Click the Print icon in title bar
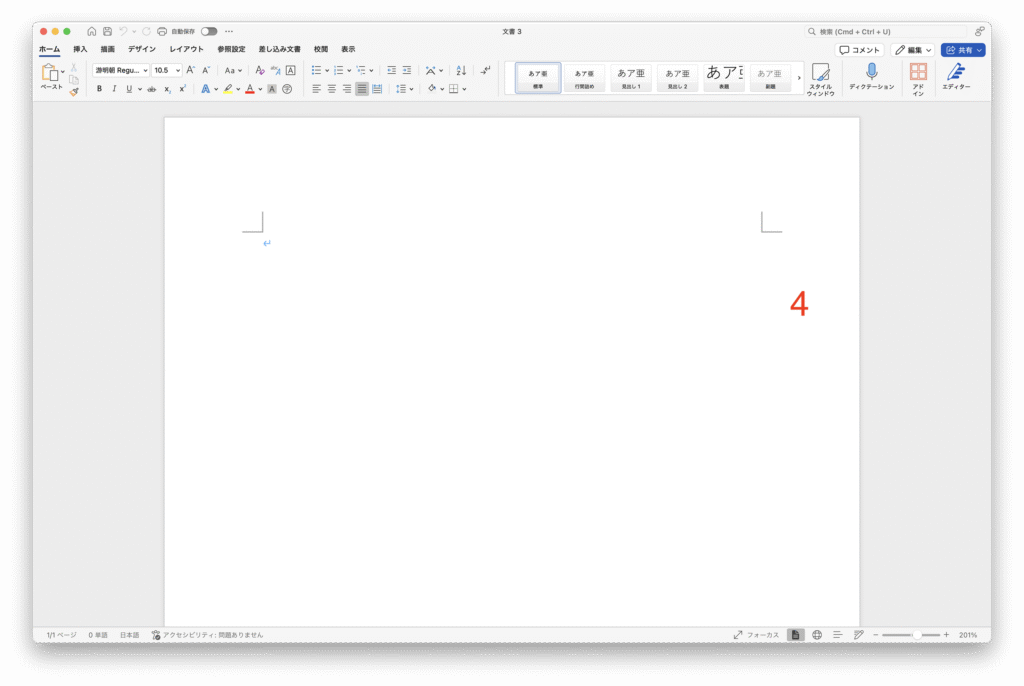Screen dimensions: 1024x686 (162, 31)
